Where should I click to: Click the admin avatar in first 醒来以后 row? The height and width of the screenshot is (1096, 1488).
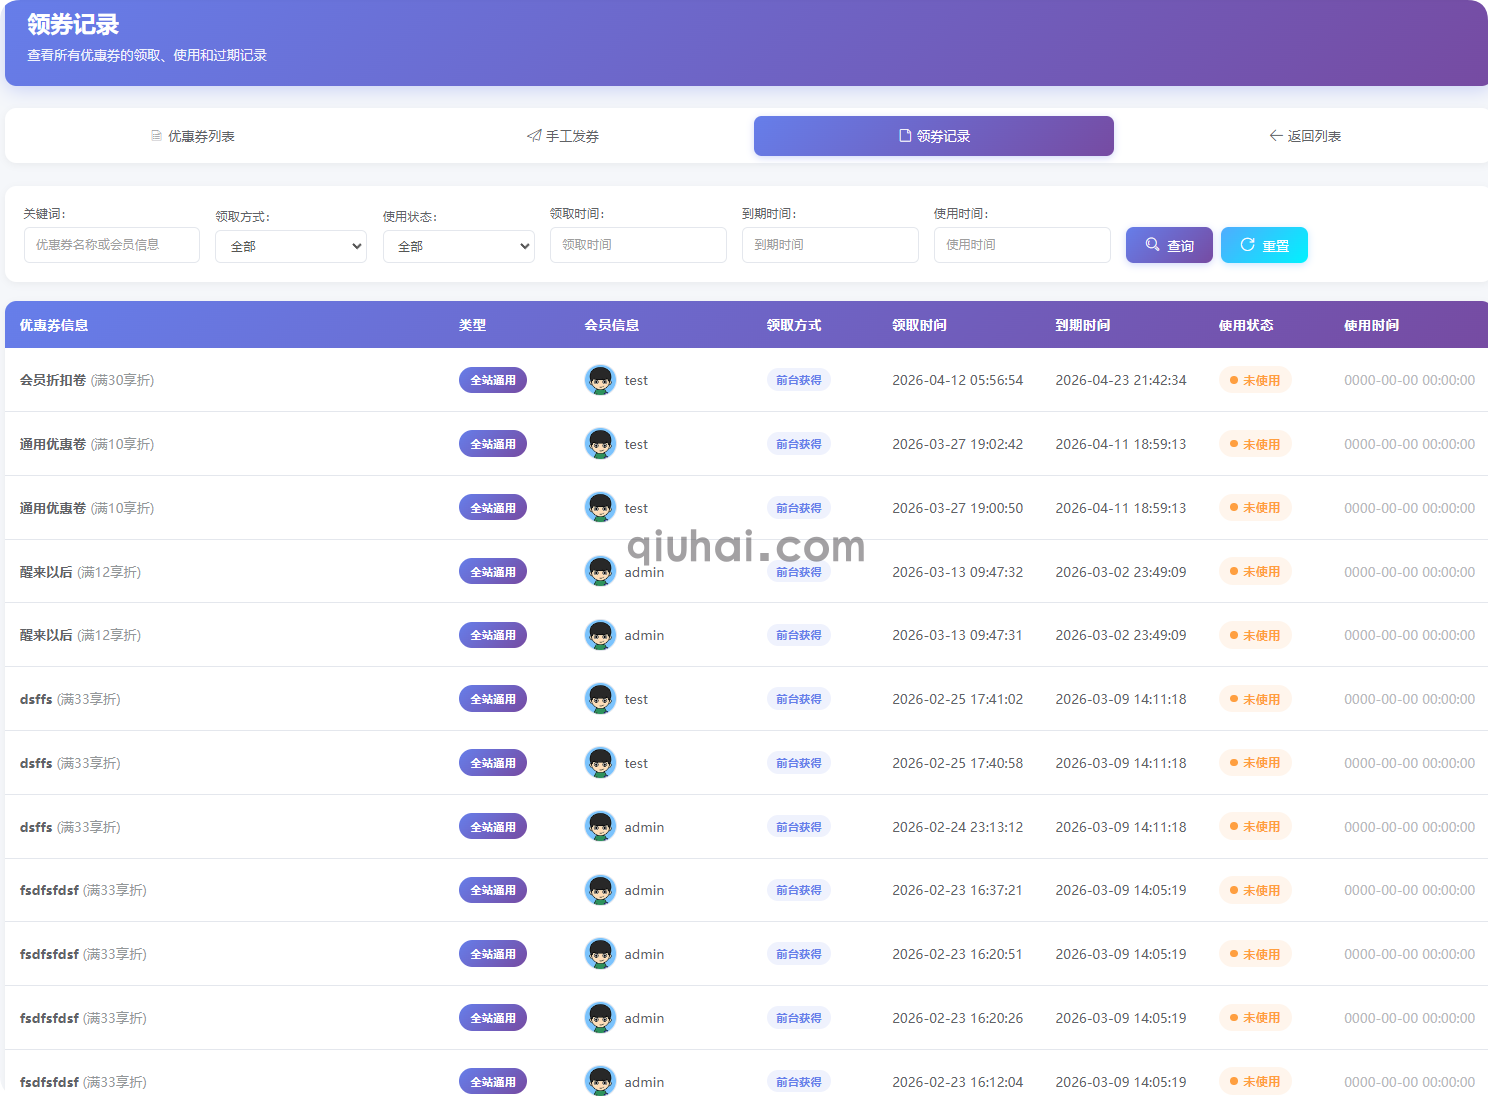coord(600,572)
